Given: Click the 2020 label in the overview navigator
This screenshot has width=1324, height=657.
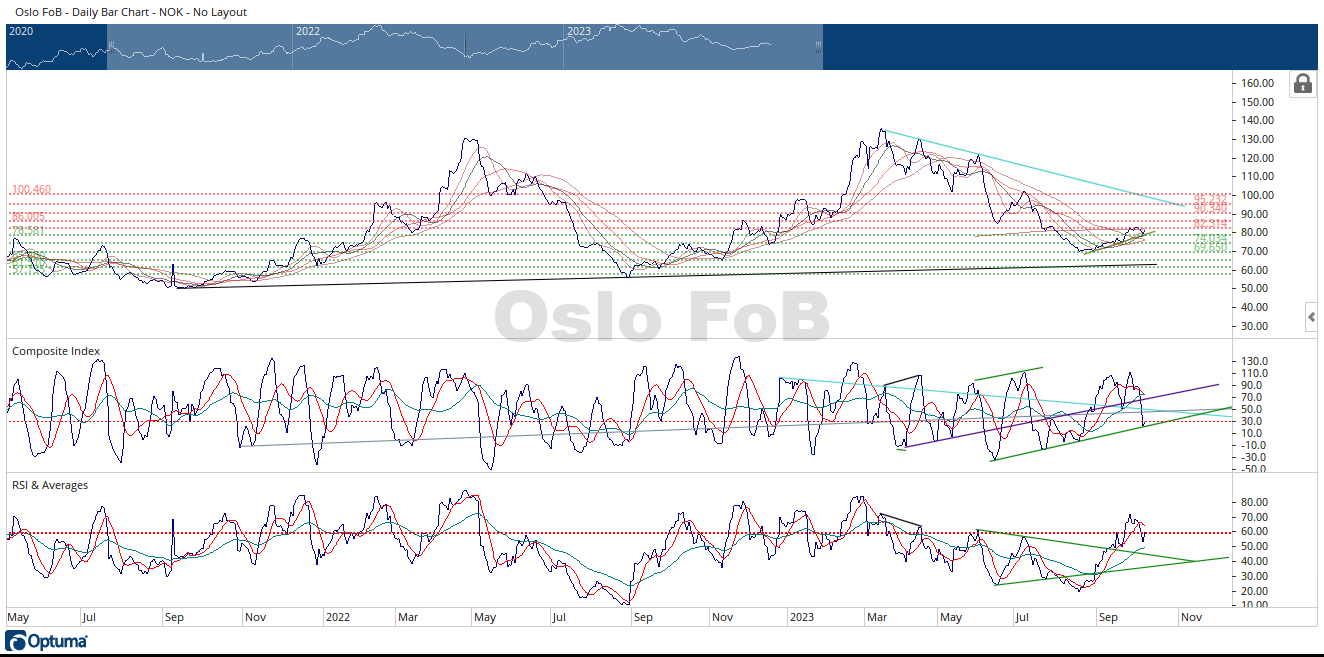Looking at the screenshot, I should click(21, 31).
